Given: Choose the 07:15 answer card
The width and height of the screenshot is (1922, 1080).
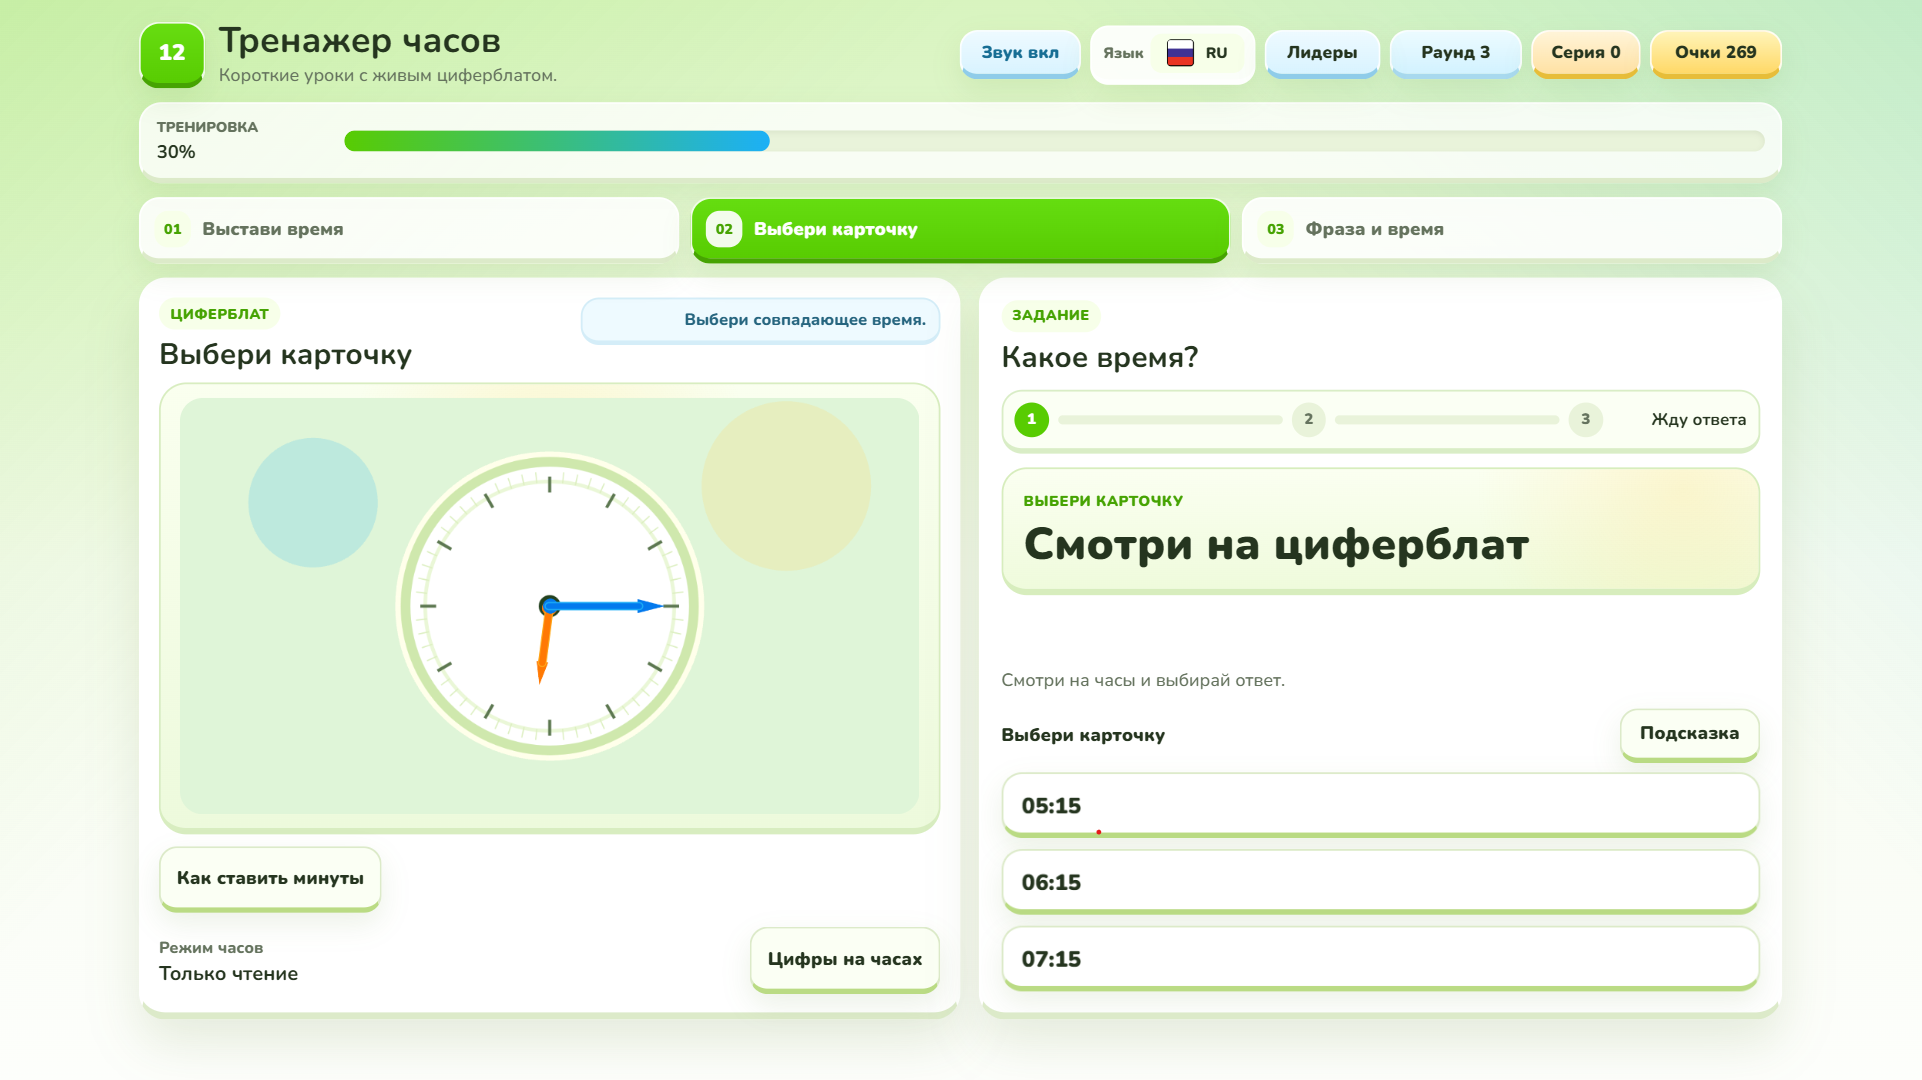Looking at the screenshot, I should (x=1380, y=959).
